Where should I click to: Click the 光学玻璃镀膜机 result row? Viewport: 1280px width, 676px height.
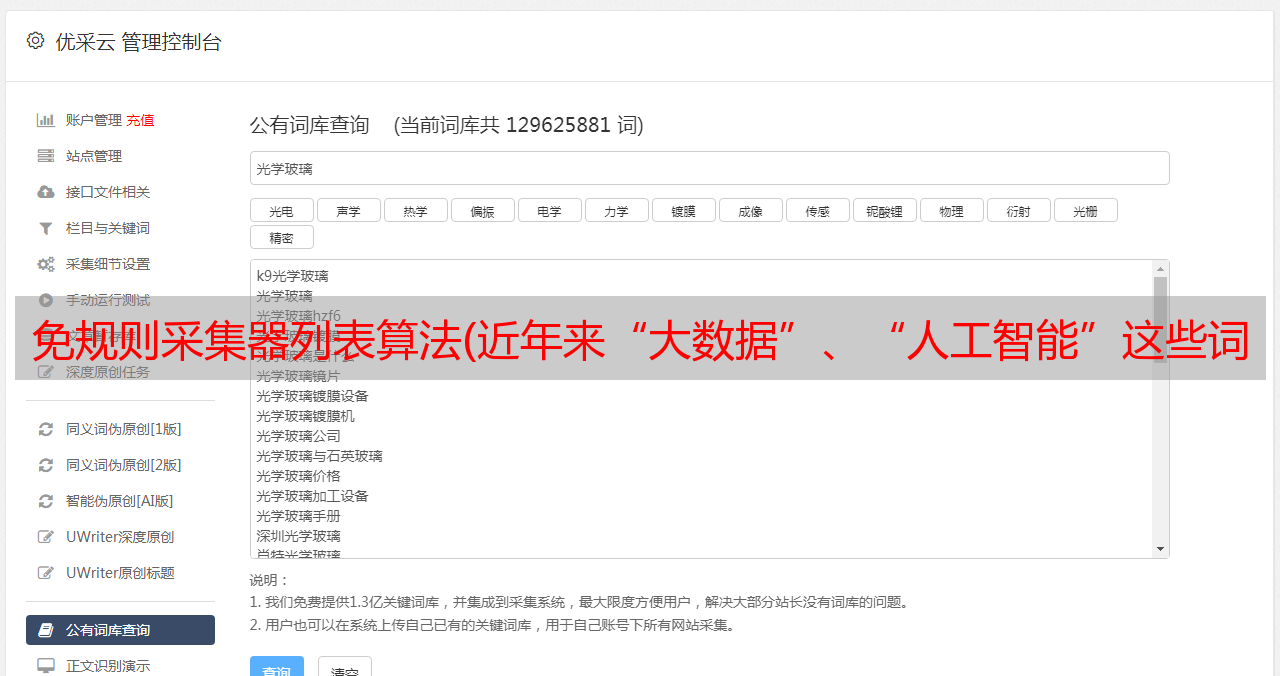[305, 416]
